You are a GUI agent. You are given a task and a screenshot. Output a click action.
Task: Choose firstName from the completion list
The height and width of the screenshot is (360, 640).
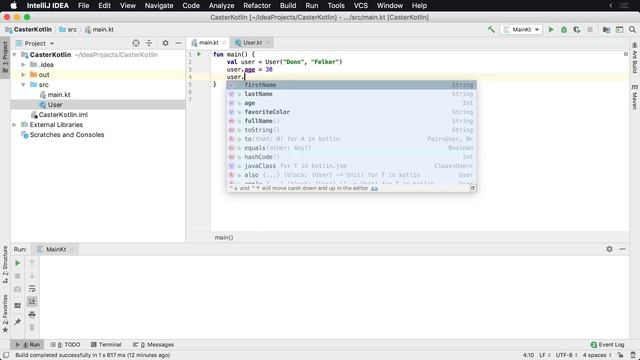351,85
